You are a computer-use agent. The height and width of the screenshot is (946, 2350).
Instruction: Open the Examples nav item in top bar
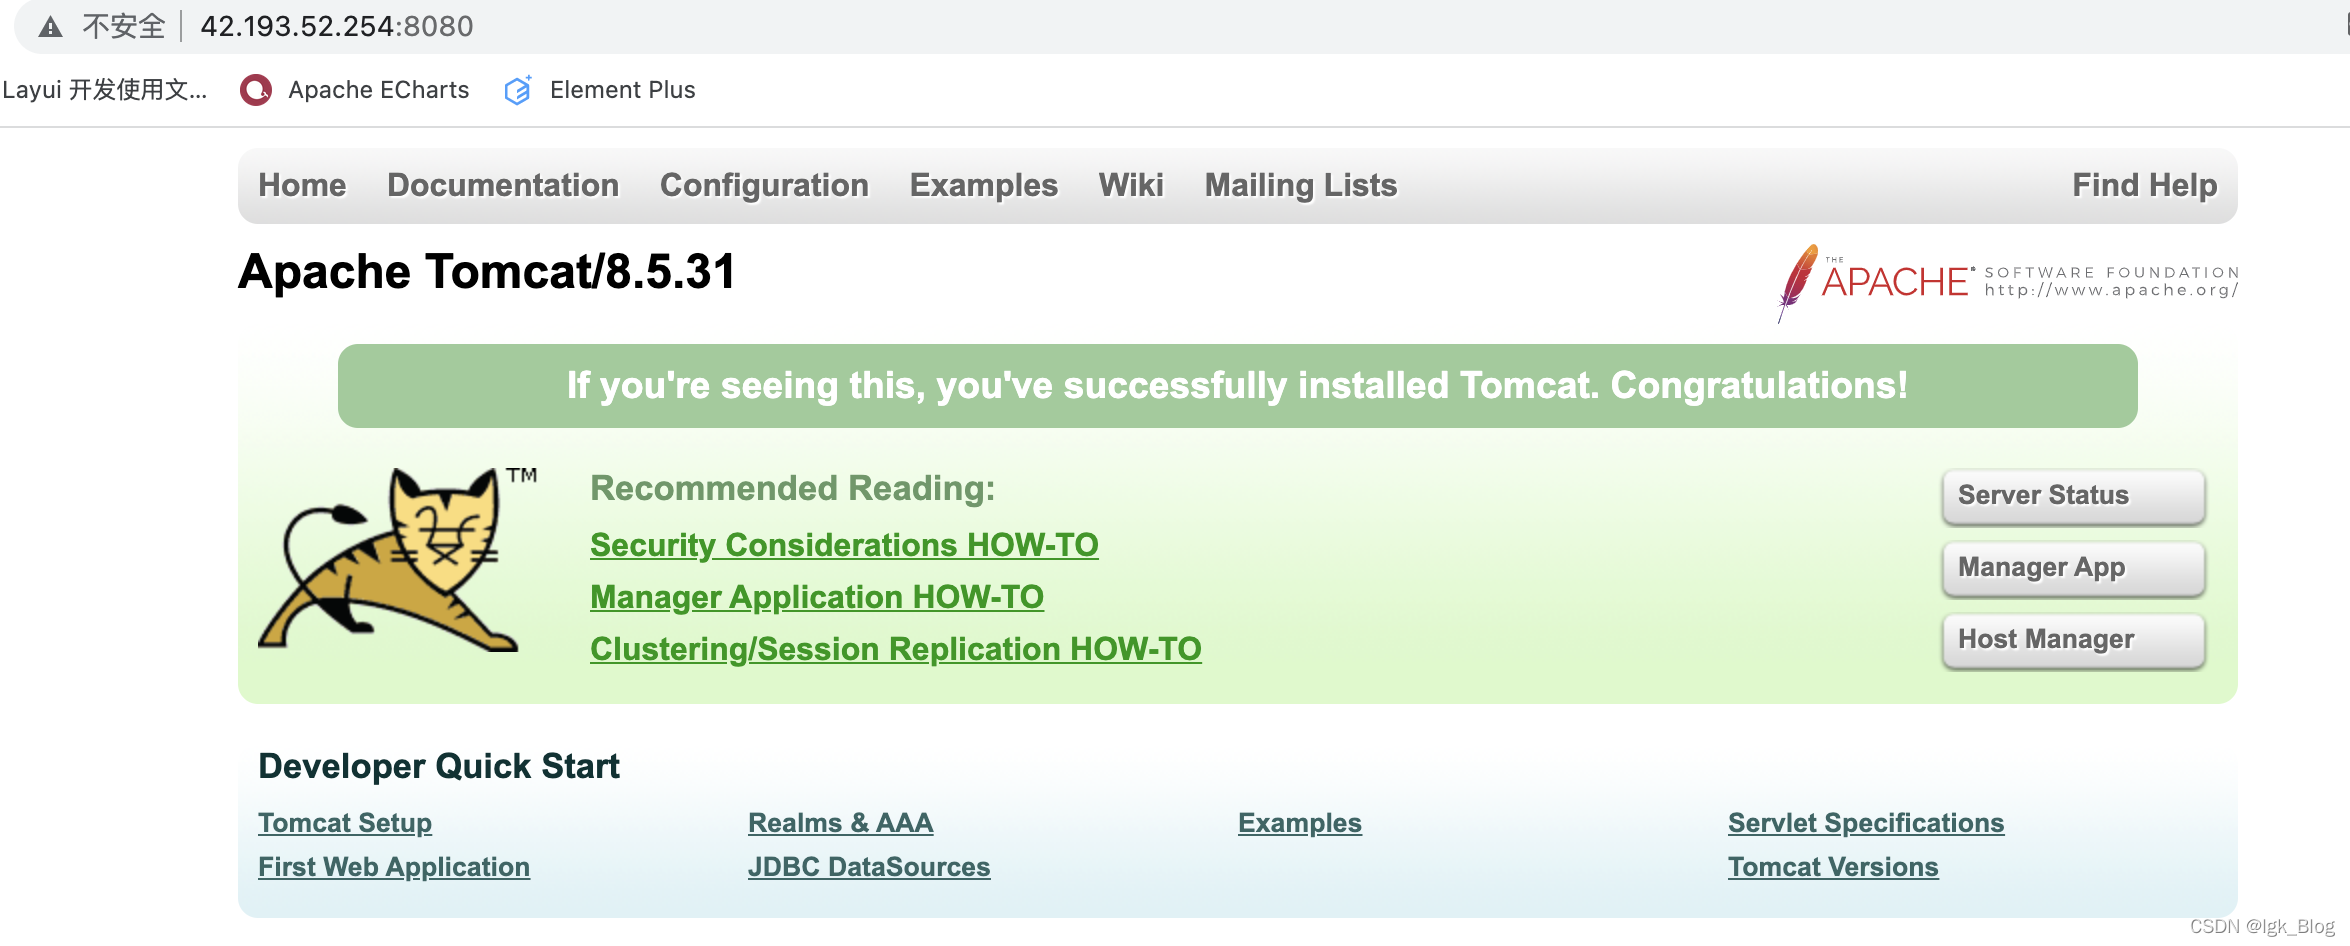pyautogui.click(x=984, y=185)
